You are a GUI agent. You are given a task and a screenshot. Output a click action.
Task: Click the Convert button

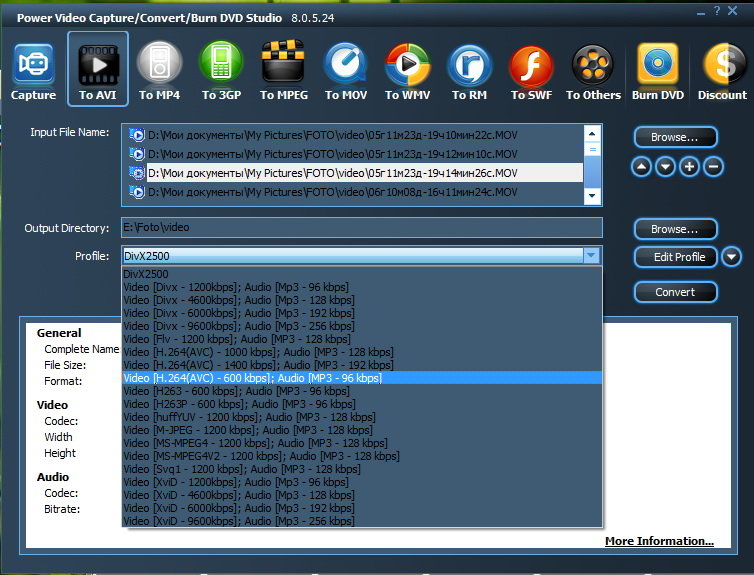[676, 292]
